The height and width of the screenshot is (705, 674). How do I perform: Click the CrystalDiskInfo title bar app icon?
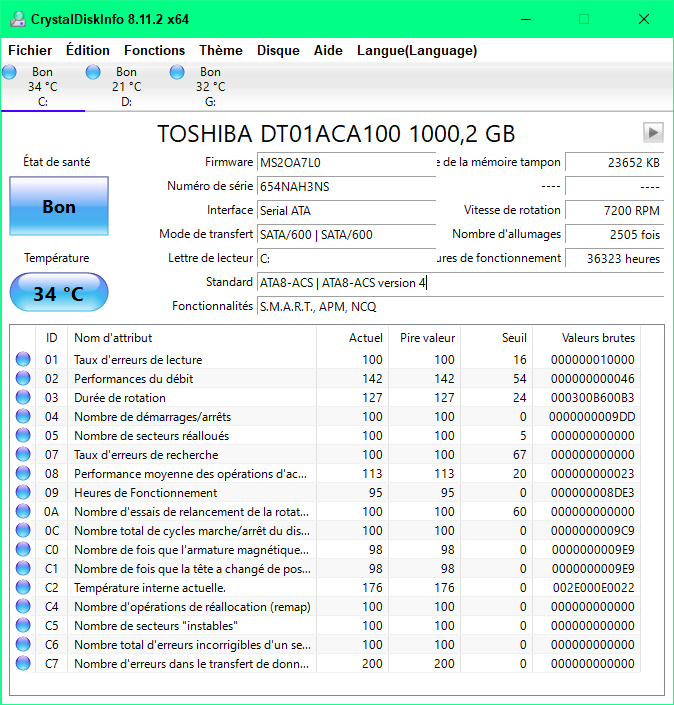pyautogui.click(x=18, y=19)
